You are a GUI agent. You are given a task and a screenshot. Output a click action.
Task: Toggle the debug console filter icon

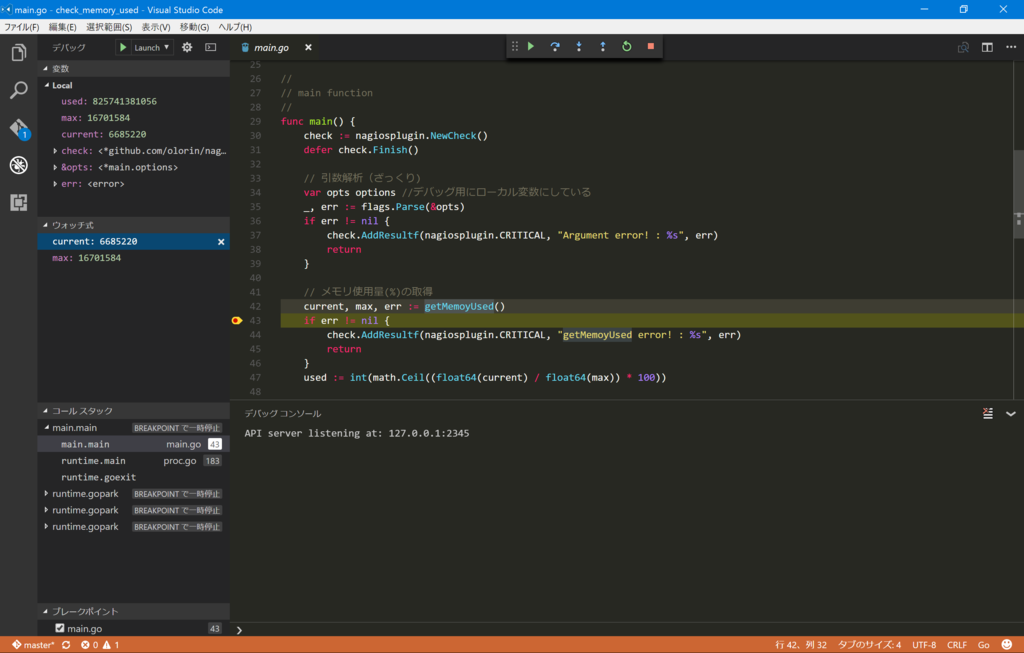point(986,413)
